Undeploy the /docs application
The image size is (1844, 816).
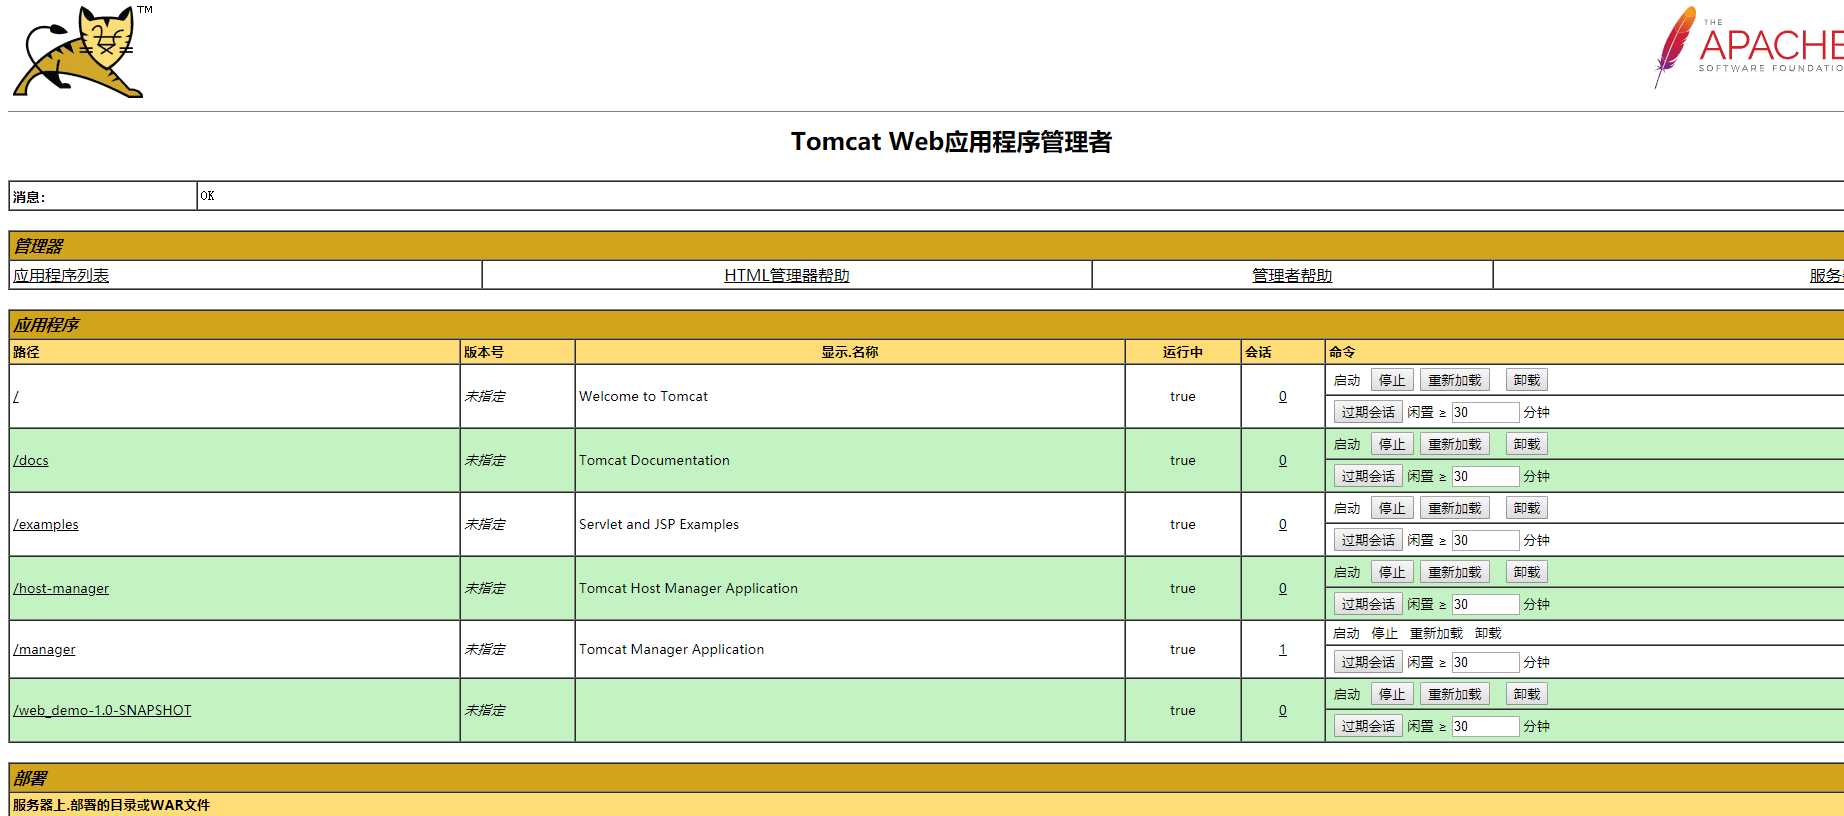point(1527,444)
